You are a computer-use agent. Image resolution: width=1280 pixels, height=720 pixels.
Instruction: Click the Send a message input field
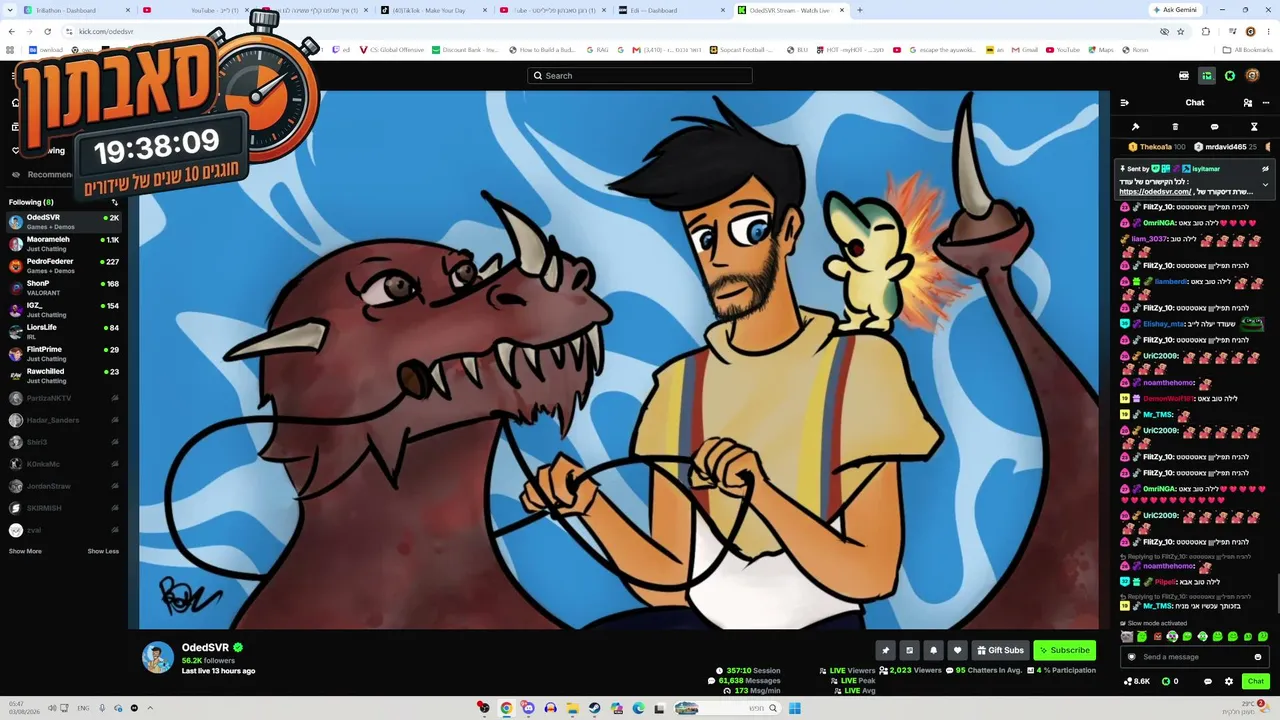click(1194, 657)
